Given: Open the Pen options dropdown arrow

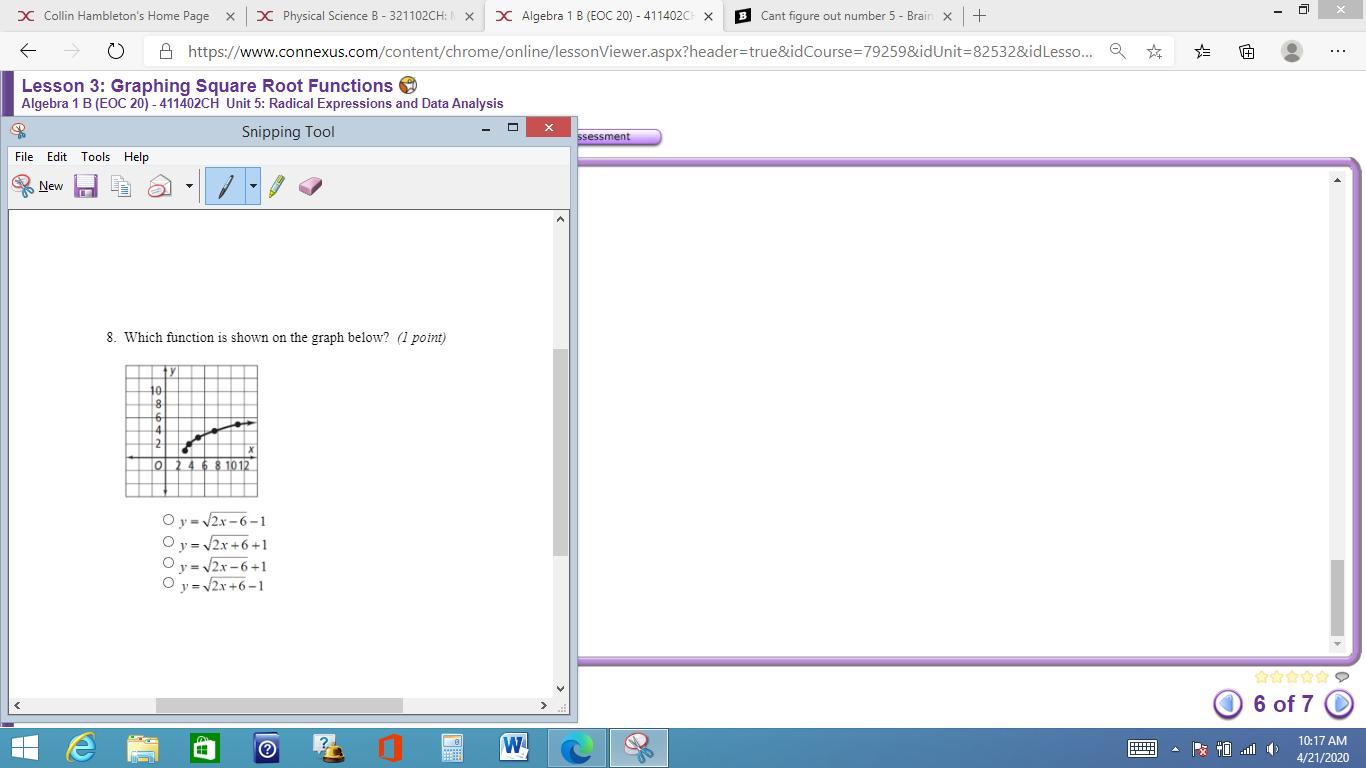Looking at the screenshot, I should tap(253, 186).
